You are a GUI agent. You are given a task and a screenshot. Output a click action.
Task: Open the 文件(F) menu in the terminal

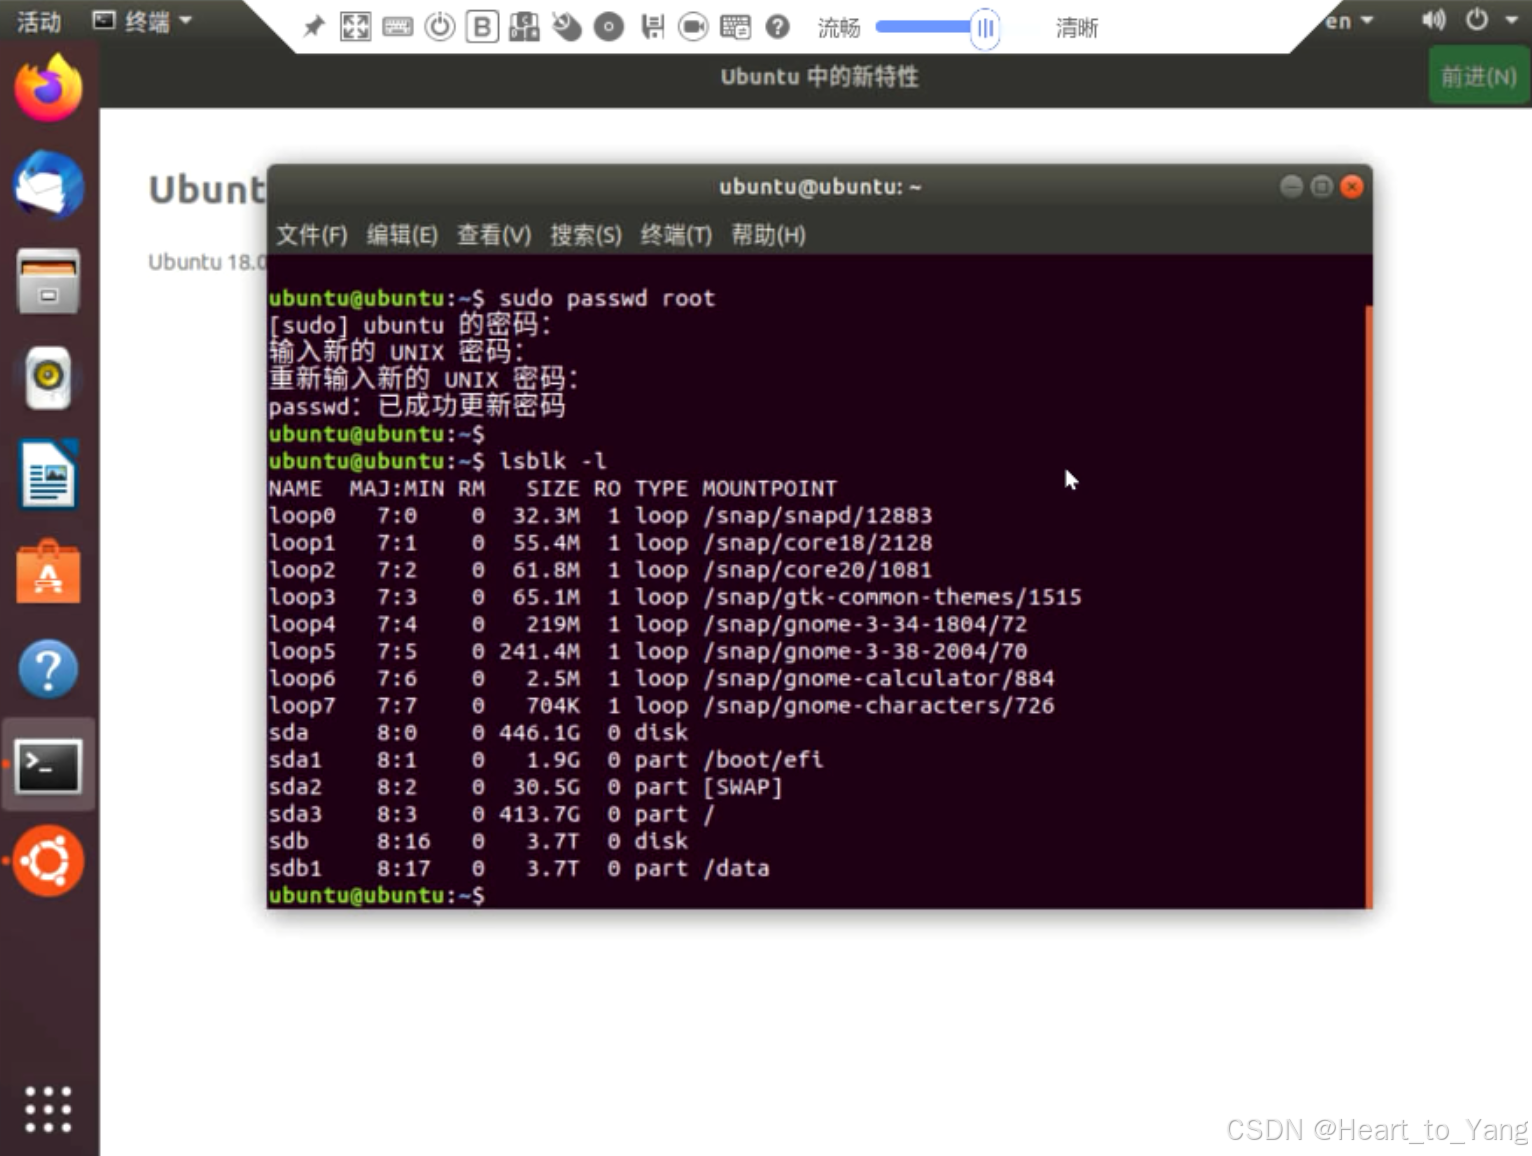[312, 235]
